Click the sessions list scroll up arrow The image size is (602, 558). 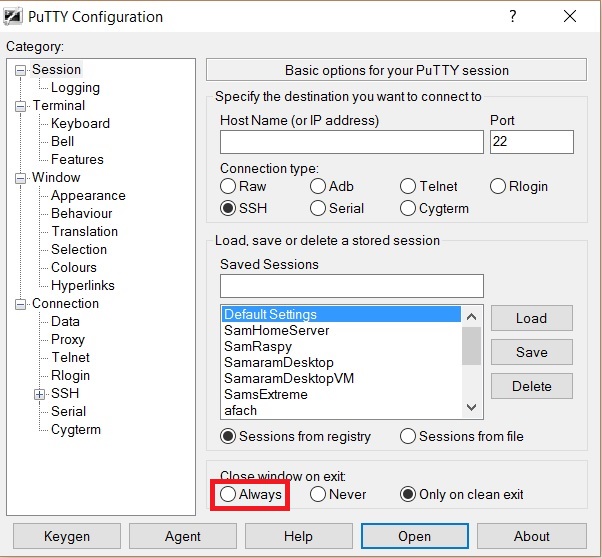point(471,316)
